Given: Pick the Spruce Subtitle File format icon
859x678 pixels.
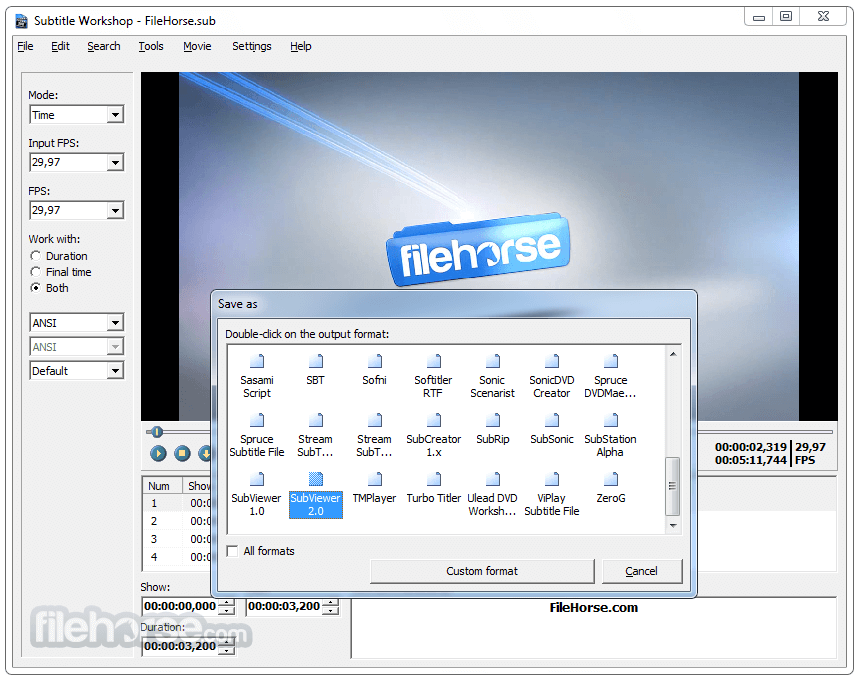Looking at the screenshot, I should pos(257,420).
